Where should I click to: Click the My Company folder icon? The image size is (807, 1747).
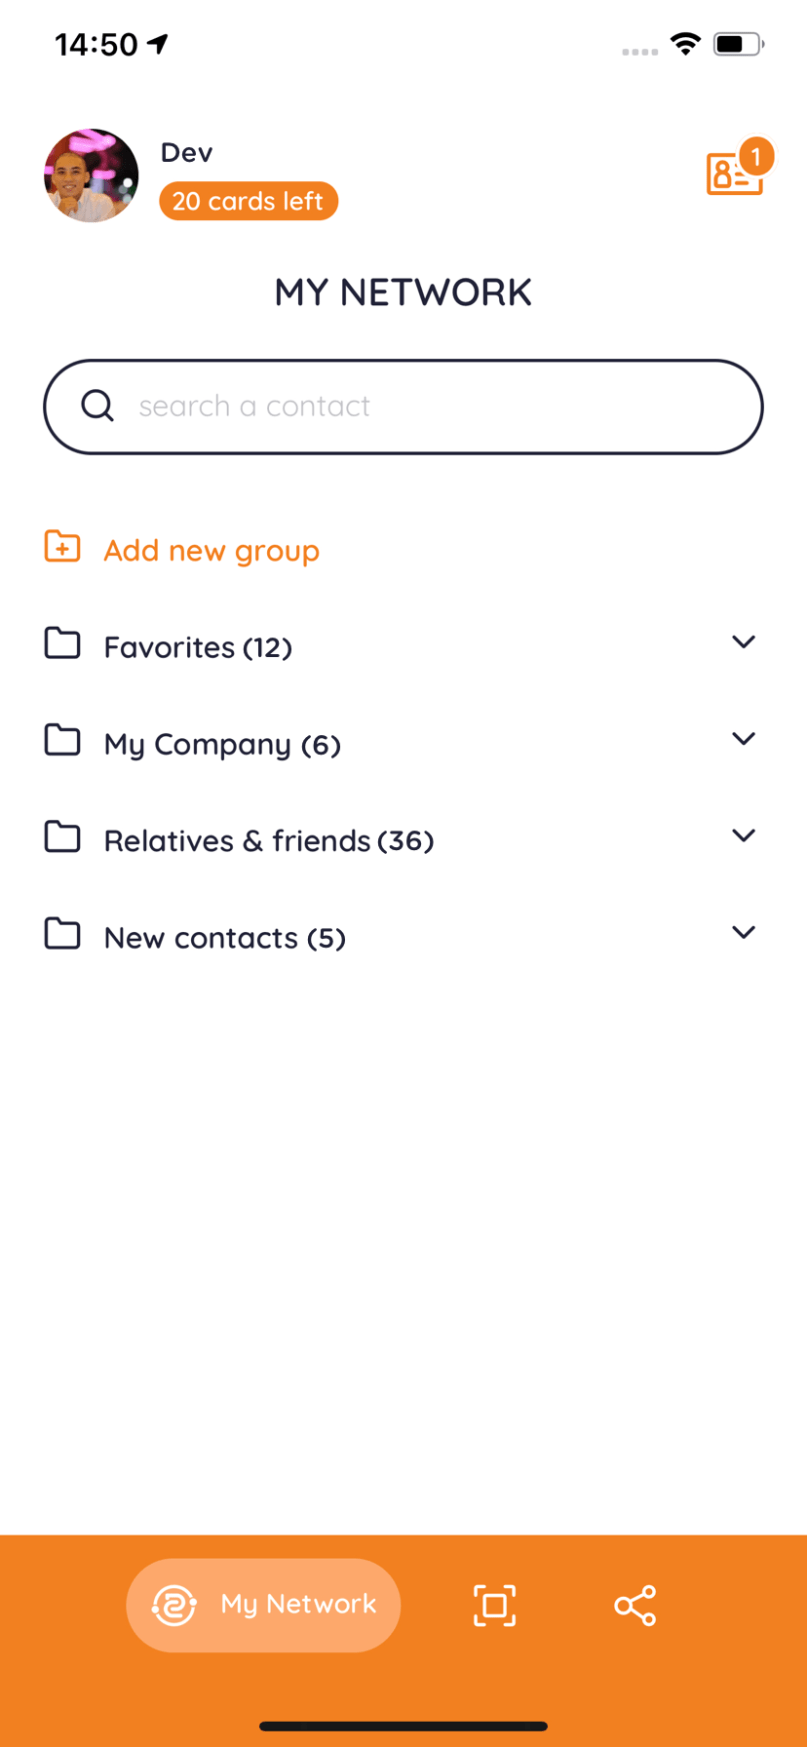point(62,740)
